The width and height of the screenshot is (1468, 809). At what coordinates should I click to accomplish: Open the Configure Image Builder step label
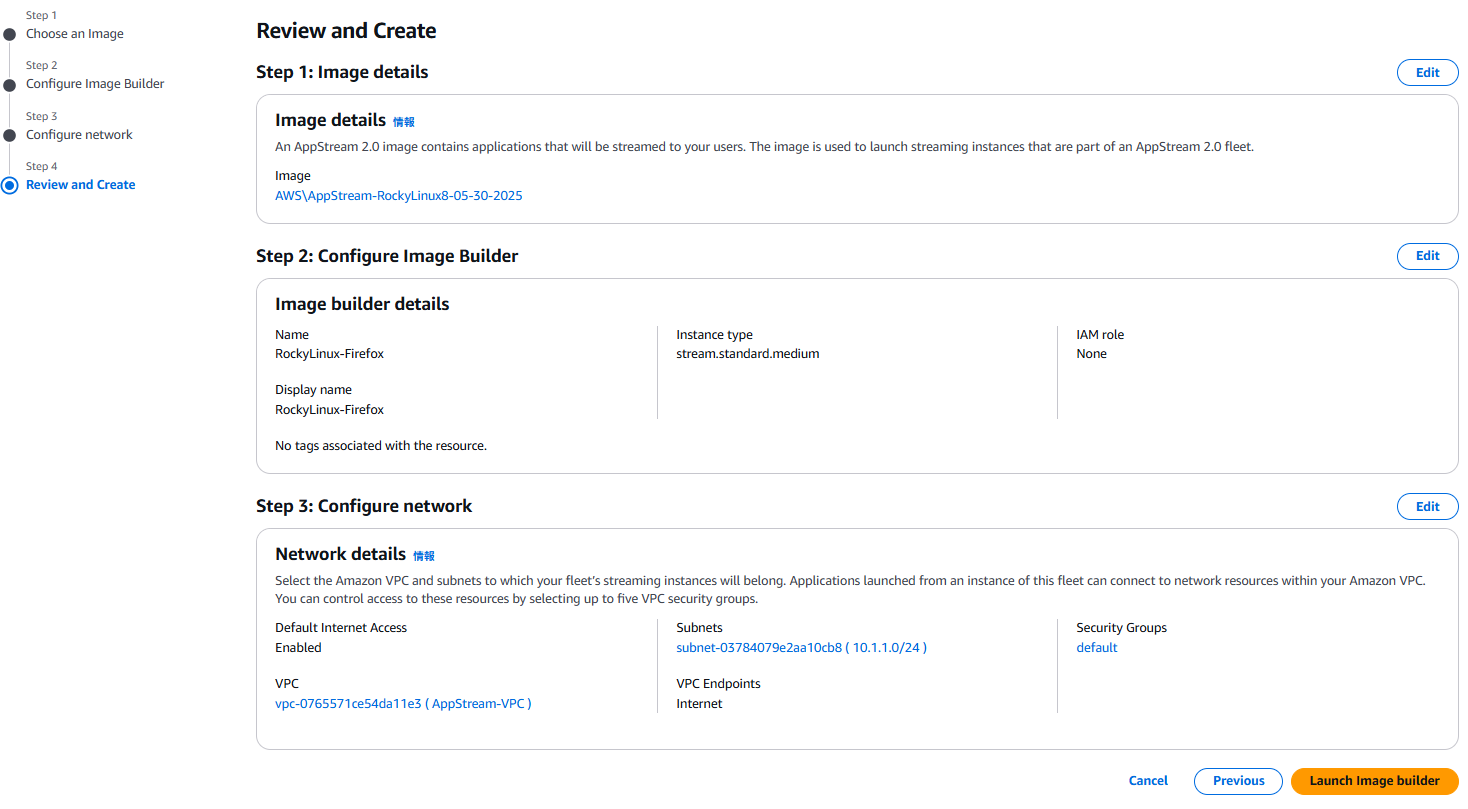tap(95, 84)
